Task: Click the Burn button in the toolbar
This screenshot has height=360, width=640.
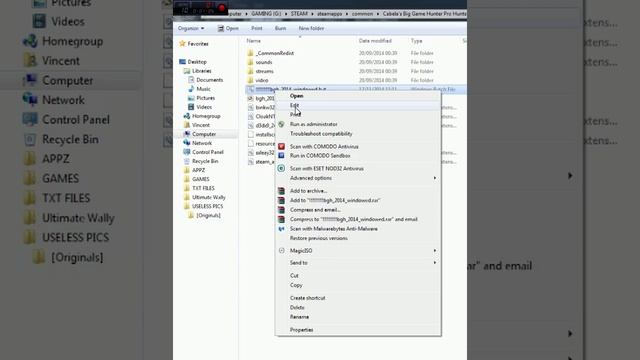Action: tap(280, 28)
